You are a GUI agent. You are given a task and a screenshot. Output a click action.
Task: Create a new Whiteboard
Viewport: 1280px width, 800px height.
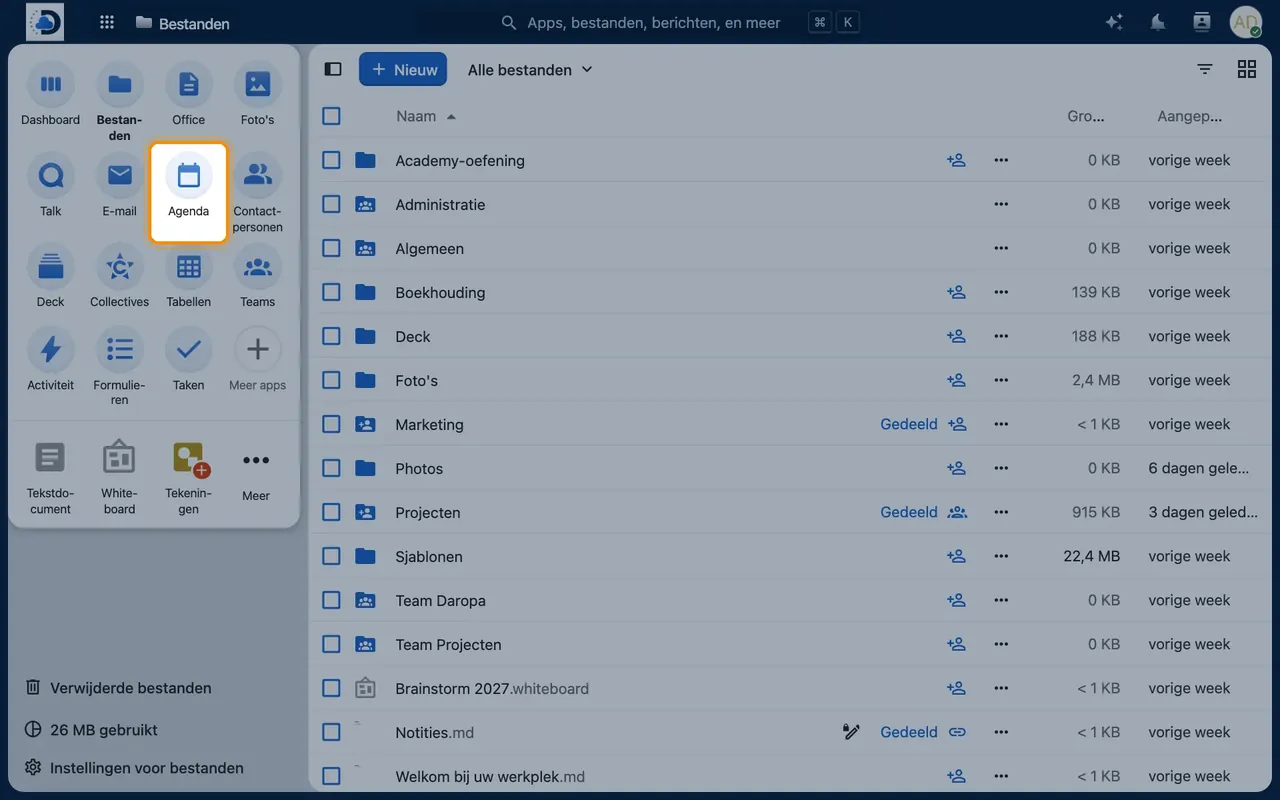[x=119, y=477]
